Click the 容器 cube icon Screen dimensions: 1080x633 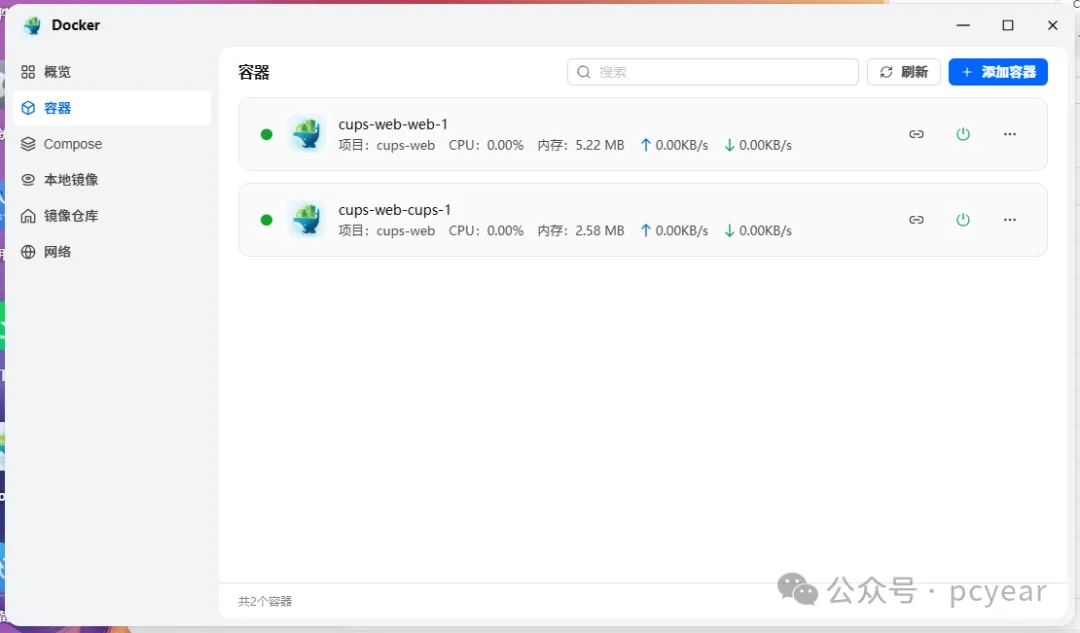28,108
